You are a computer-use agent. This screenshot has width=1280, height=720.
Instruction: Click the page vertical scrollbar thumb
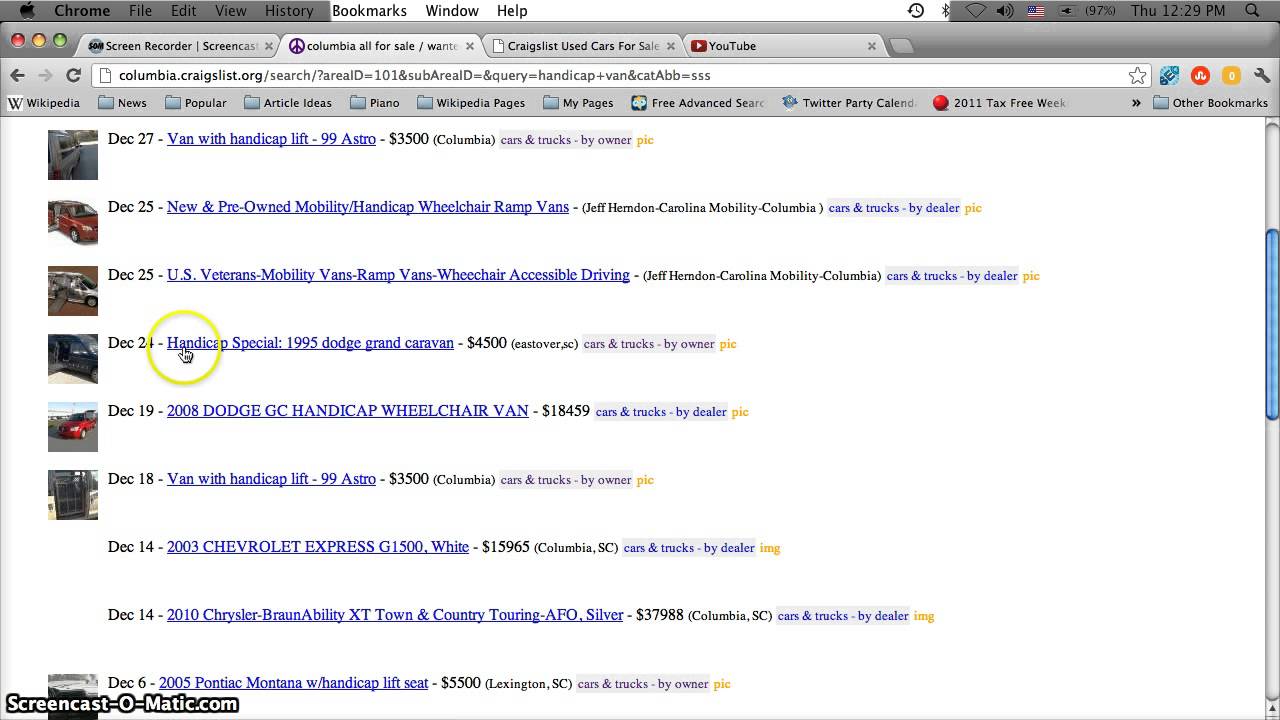[1272, 325]
